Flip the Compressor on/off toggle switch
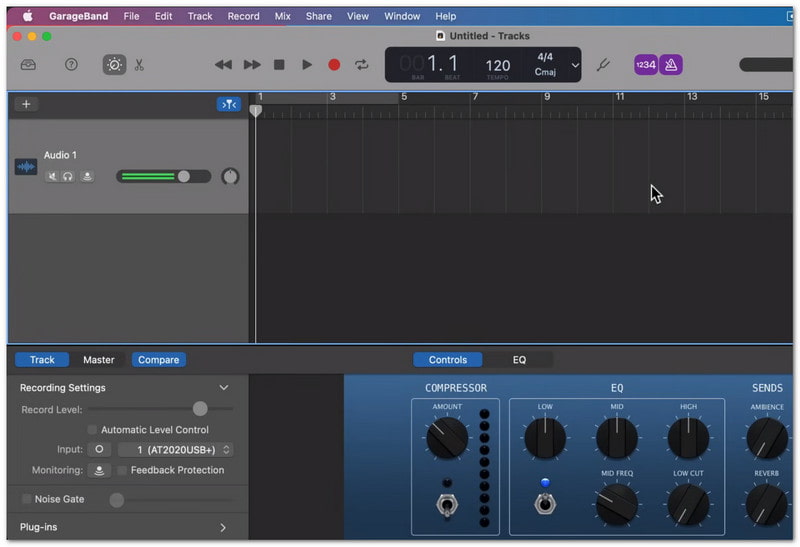Viewport: 800px width, 547px height. click(x=447, y=506)
